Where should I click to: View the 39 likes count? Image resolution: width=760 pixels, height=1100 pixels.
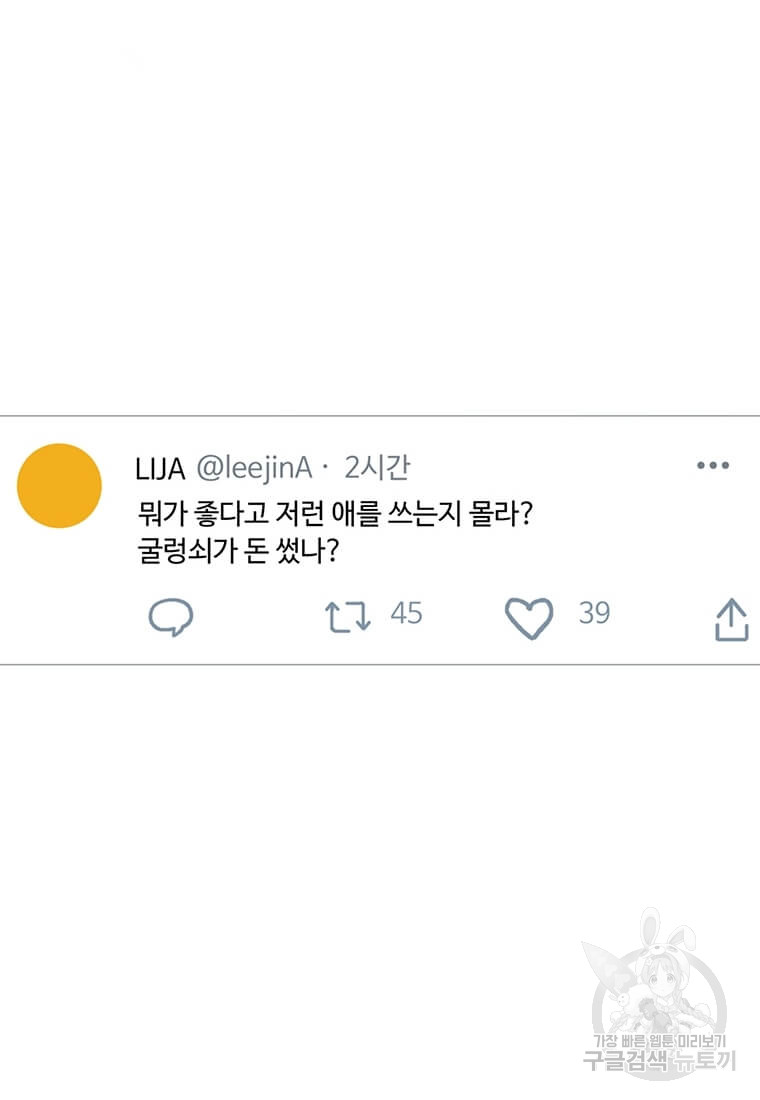(x=594, y=614)
